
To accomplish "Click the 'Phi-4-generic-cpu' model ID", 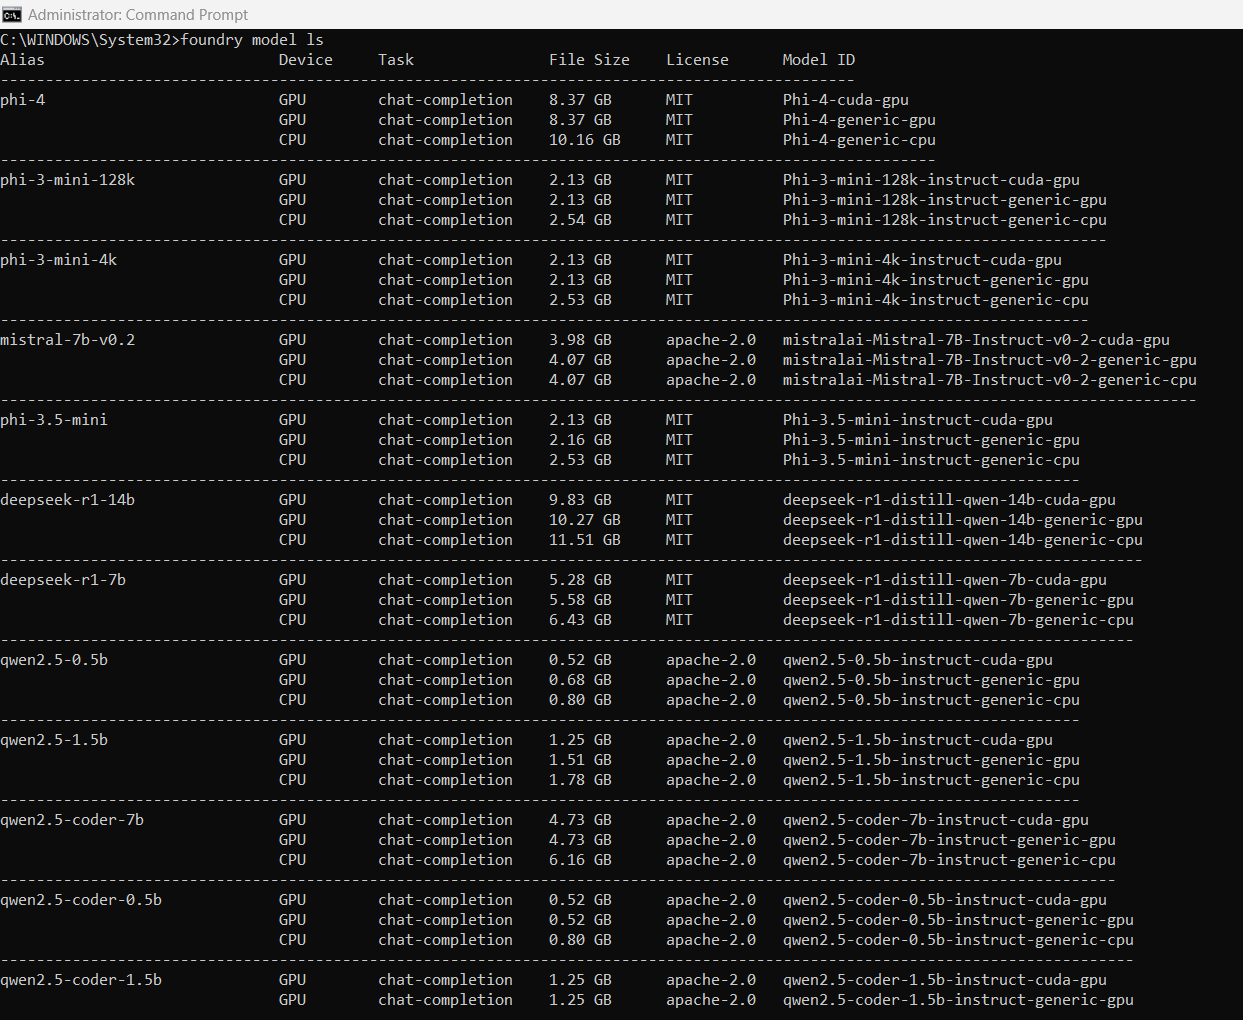I will point(859,140).
